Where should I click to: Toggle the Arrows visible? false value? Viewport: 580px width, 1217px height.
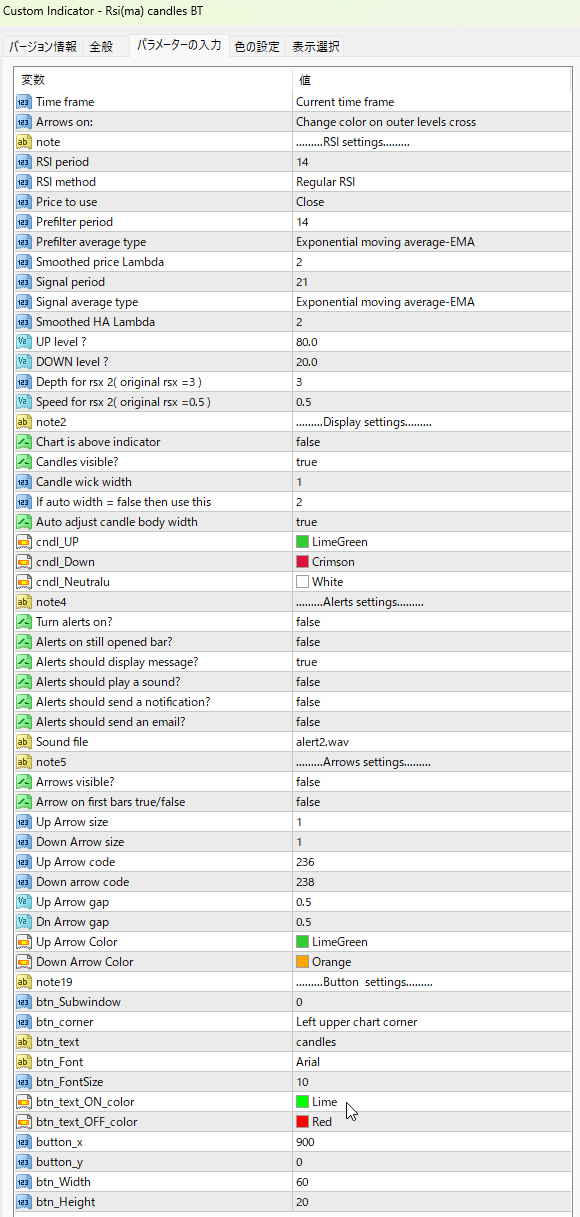433,782
